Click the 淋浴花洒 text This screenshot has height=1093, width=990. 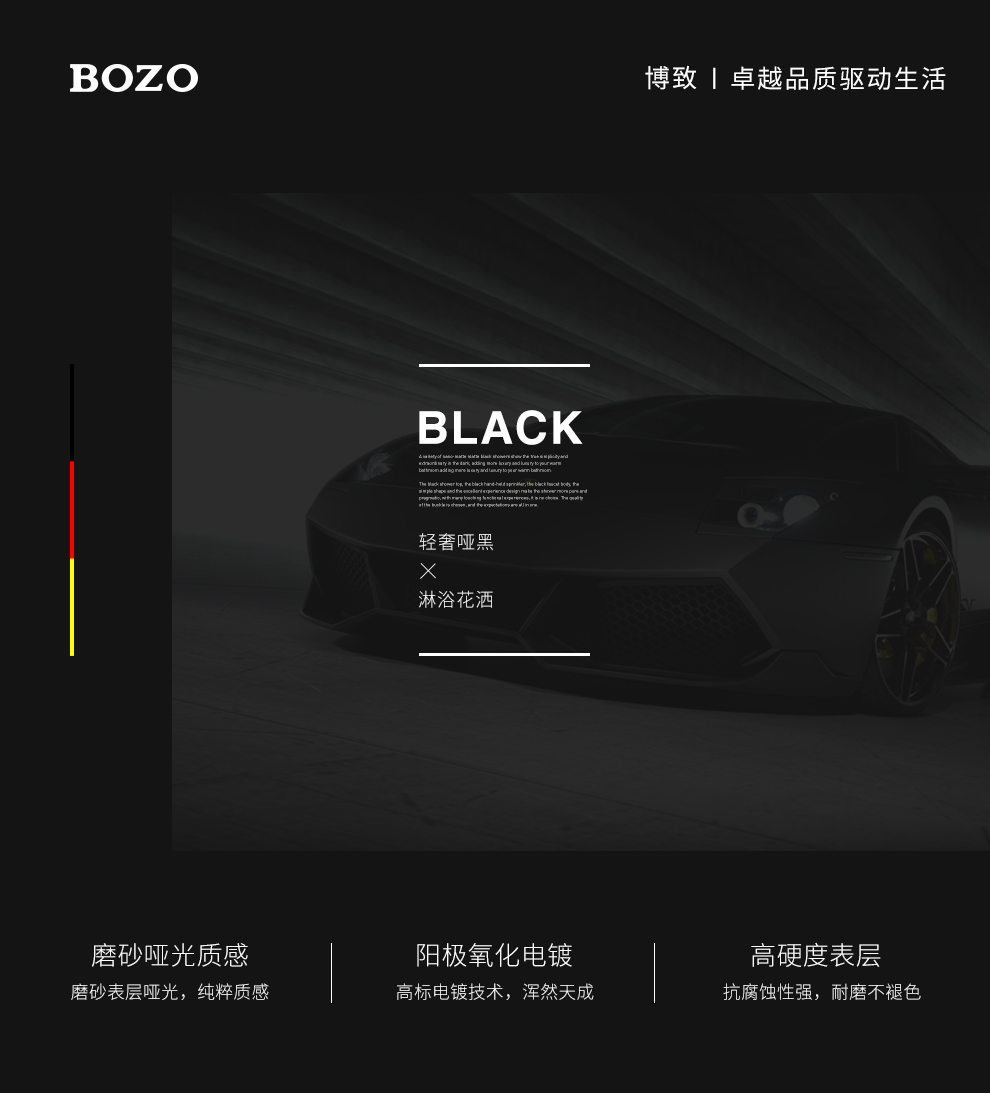456,599
